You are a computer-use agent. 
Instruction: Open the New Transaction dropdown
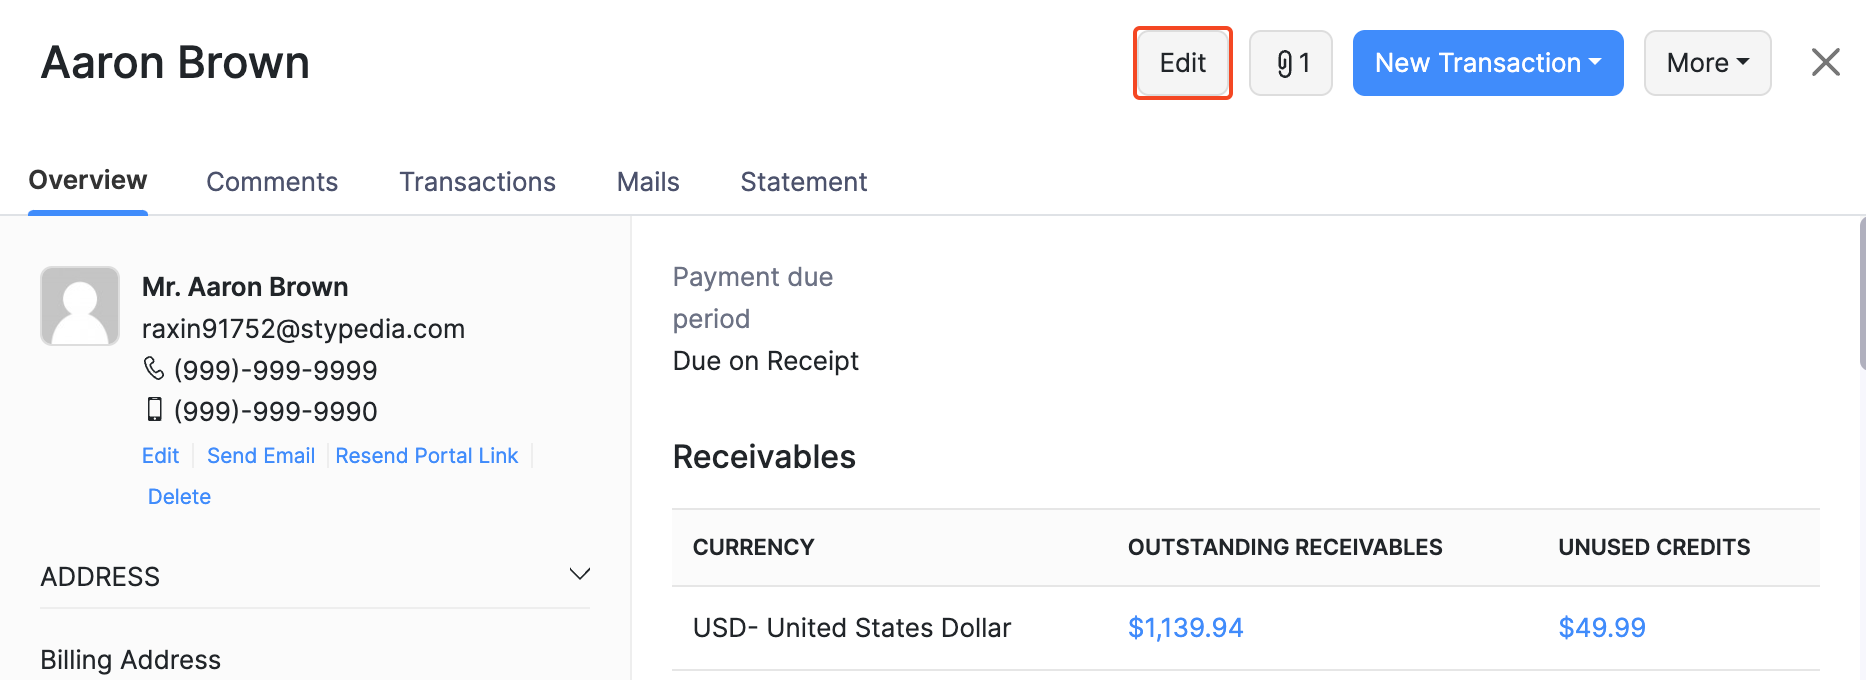[1487, 63]
